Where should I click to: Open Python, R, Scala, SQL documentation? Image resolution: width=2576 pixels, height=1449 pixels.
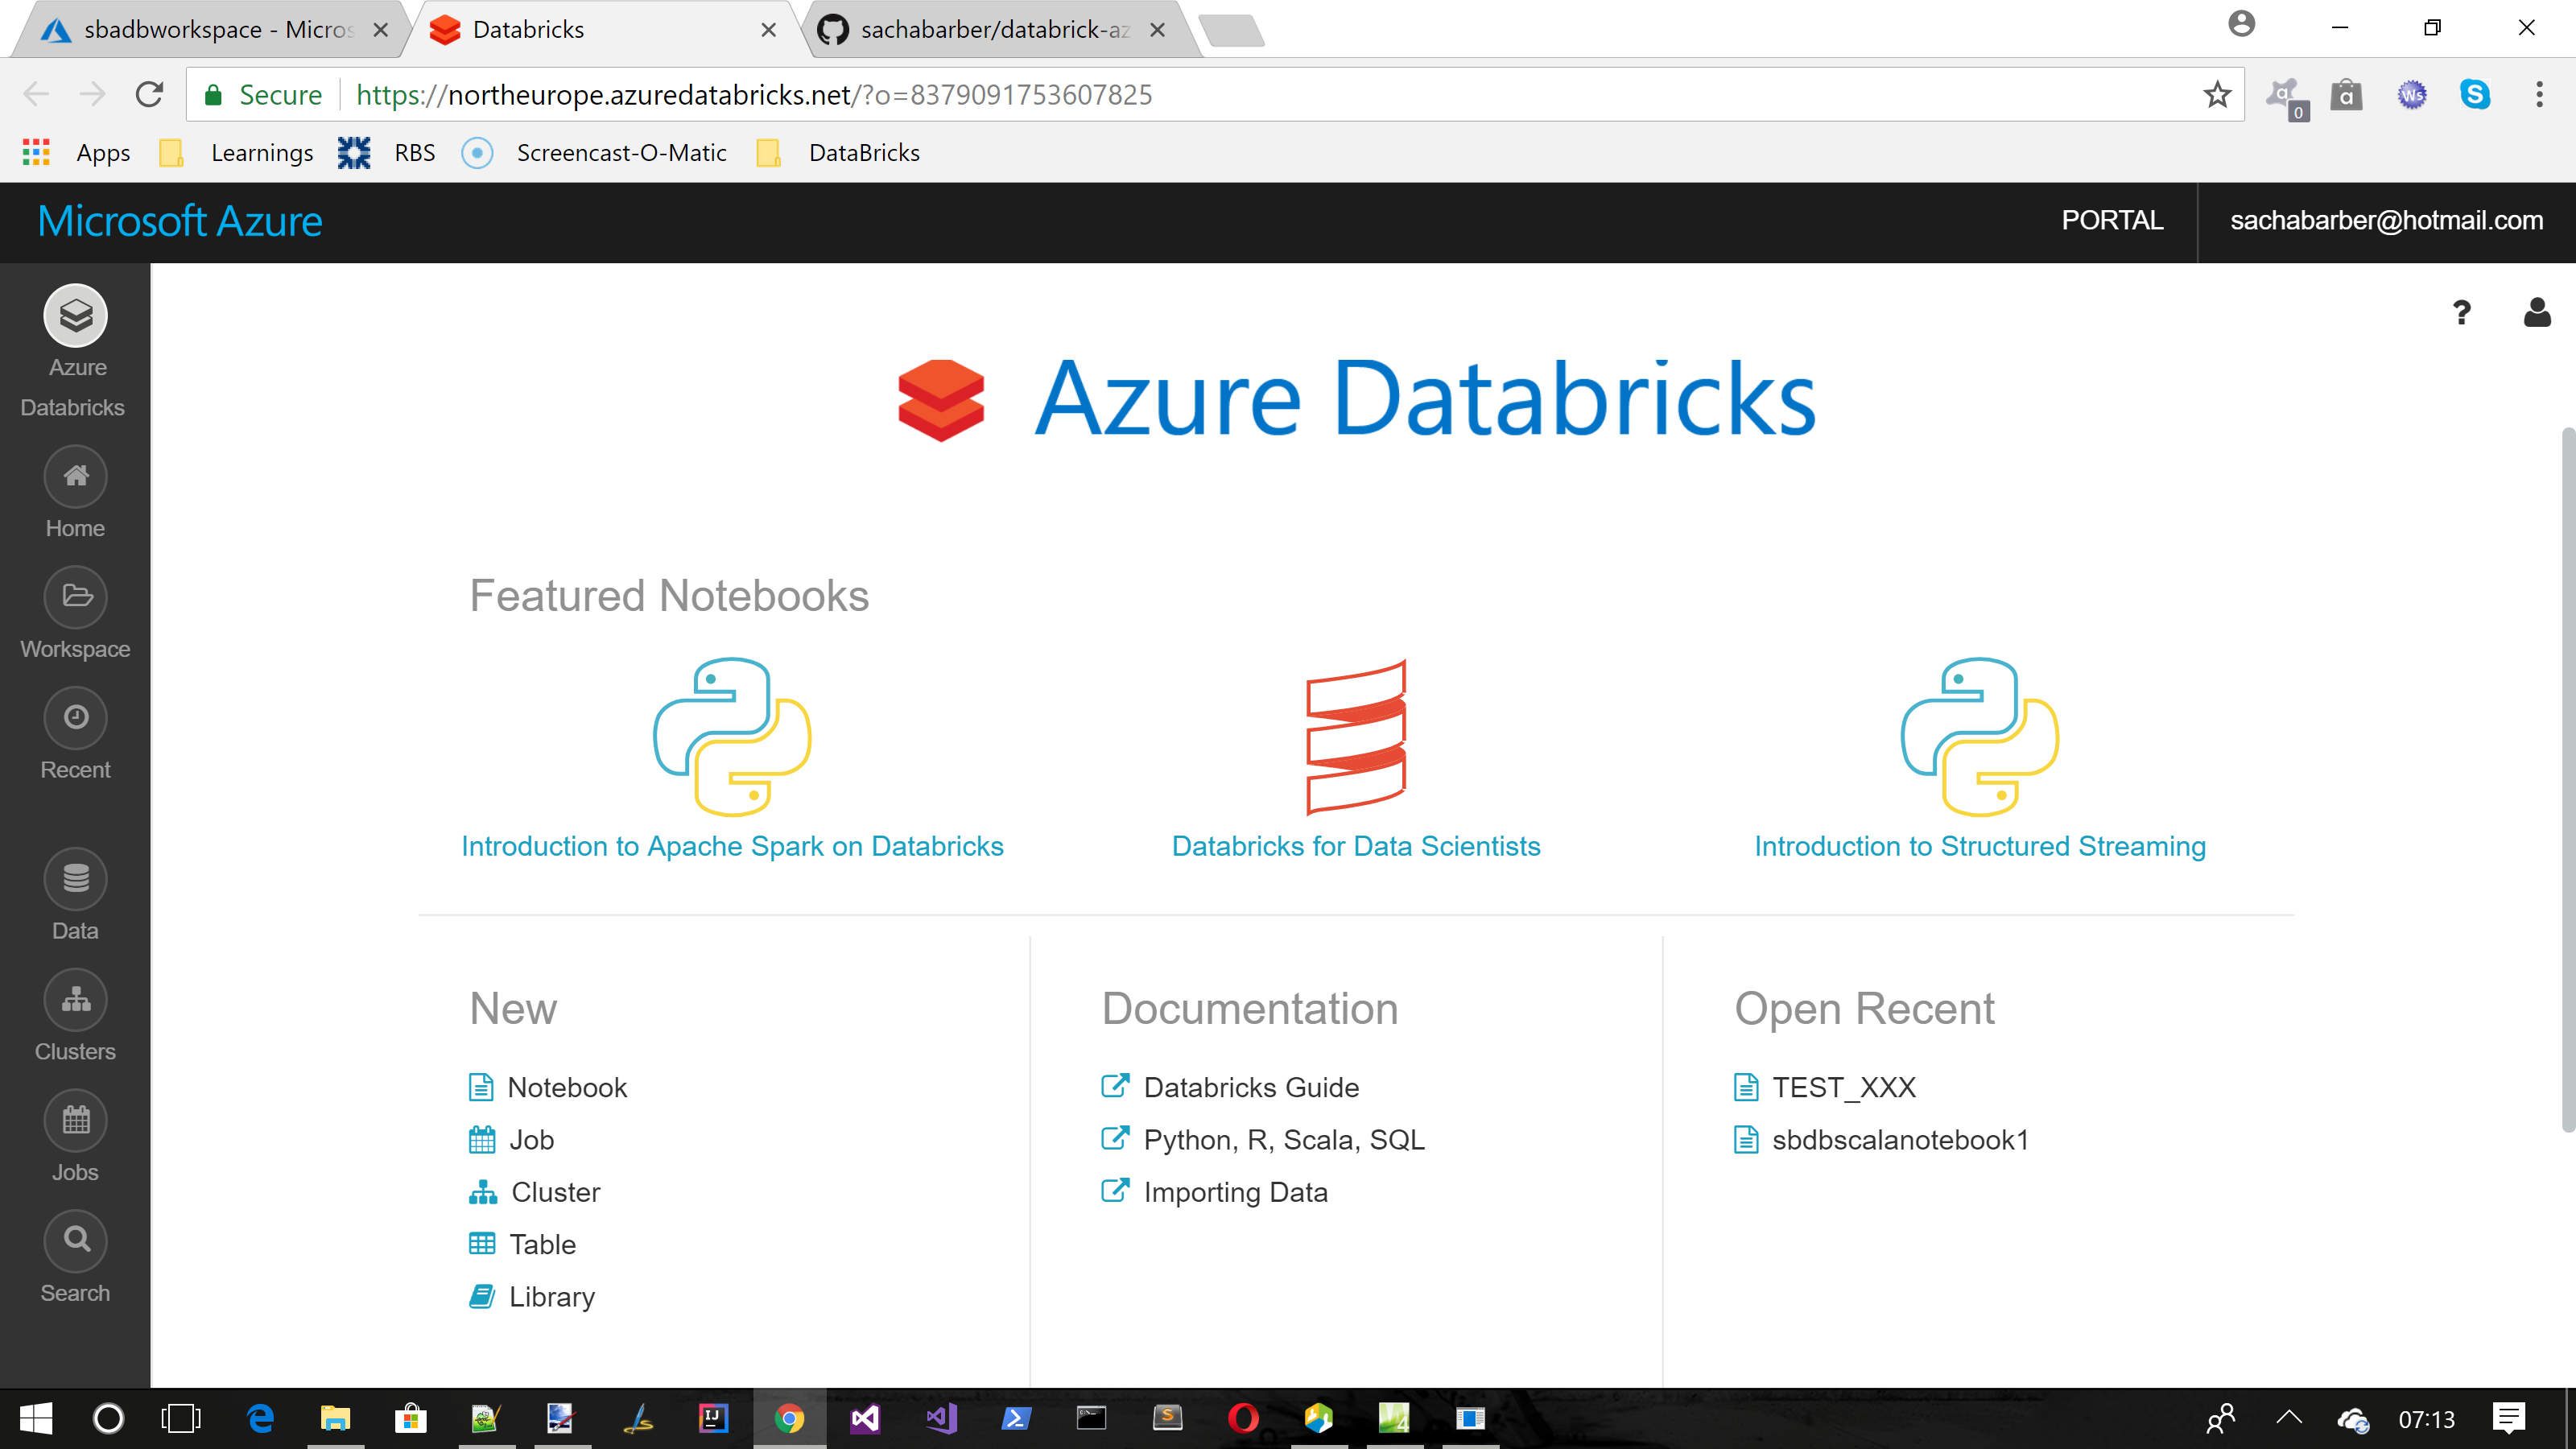pyautogui.click(x=1263, y=1139)
